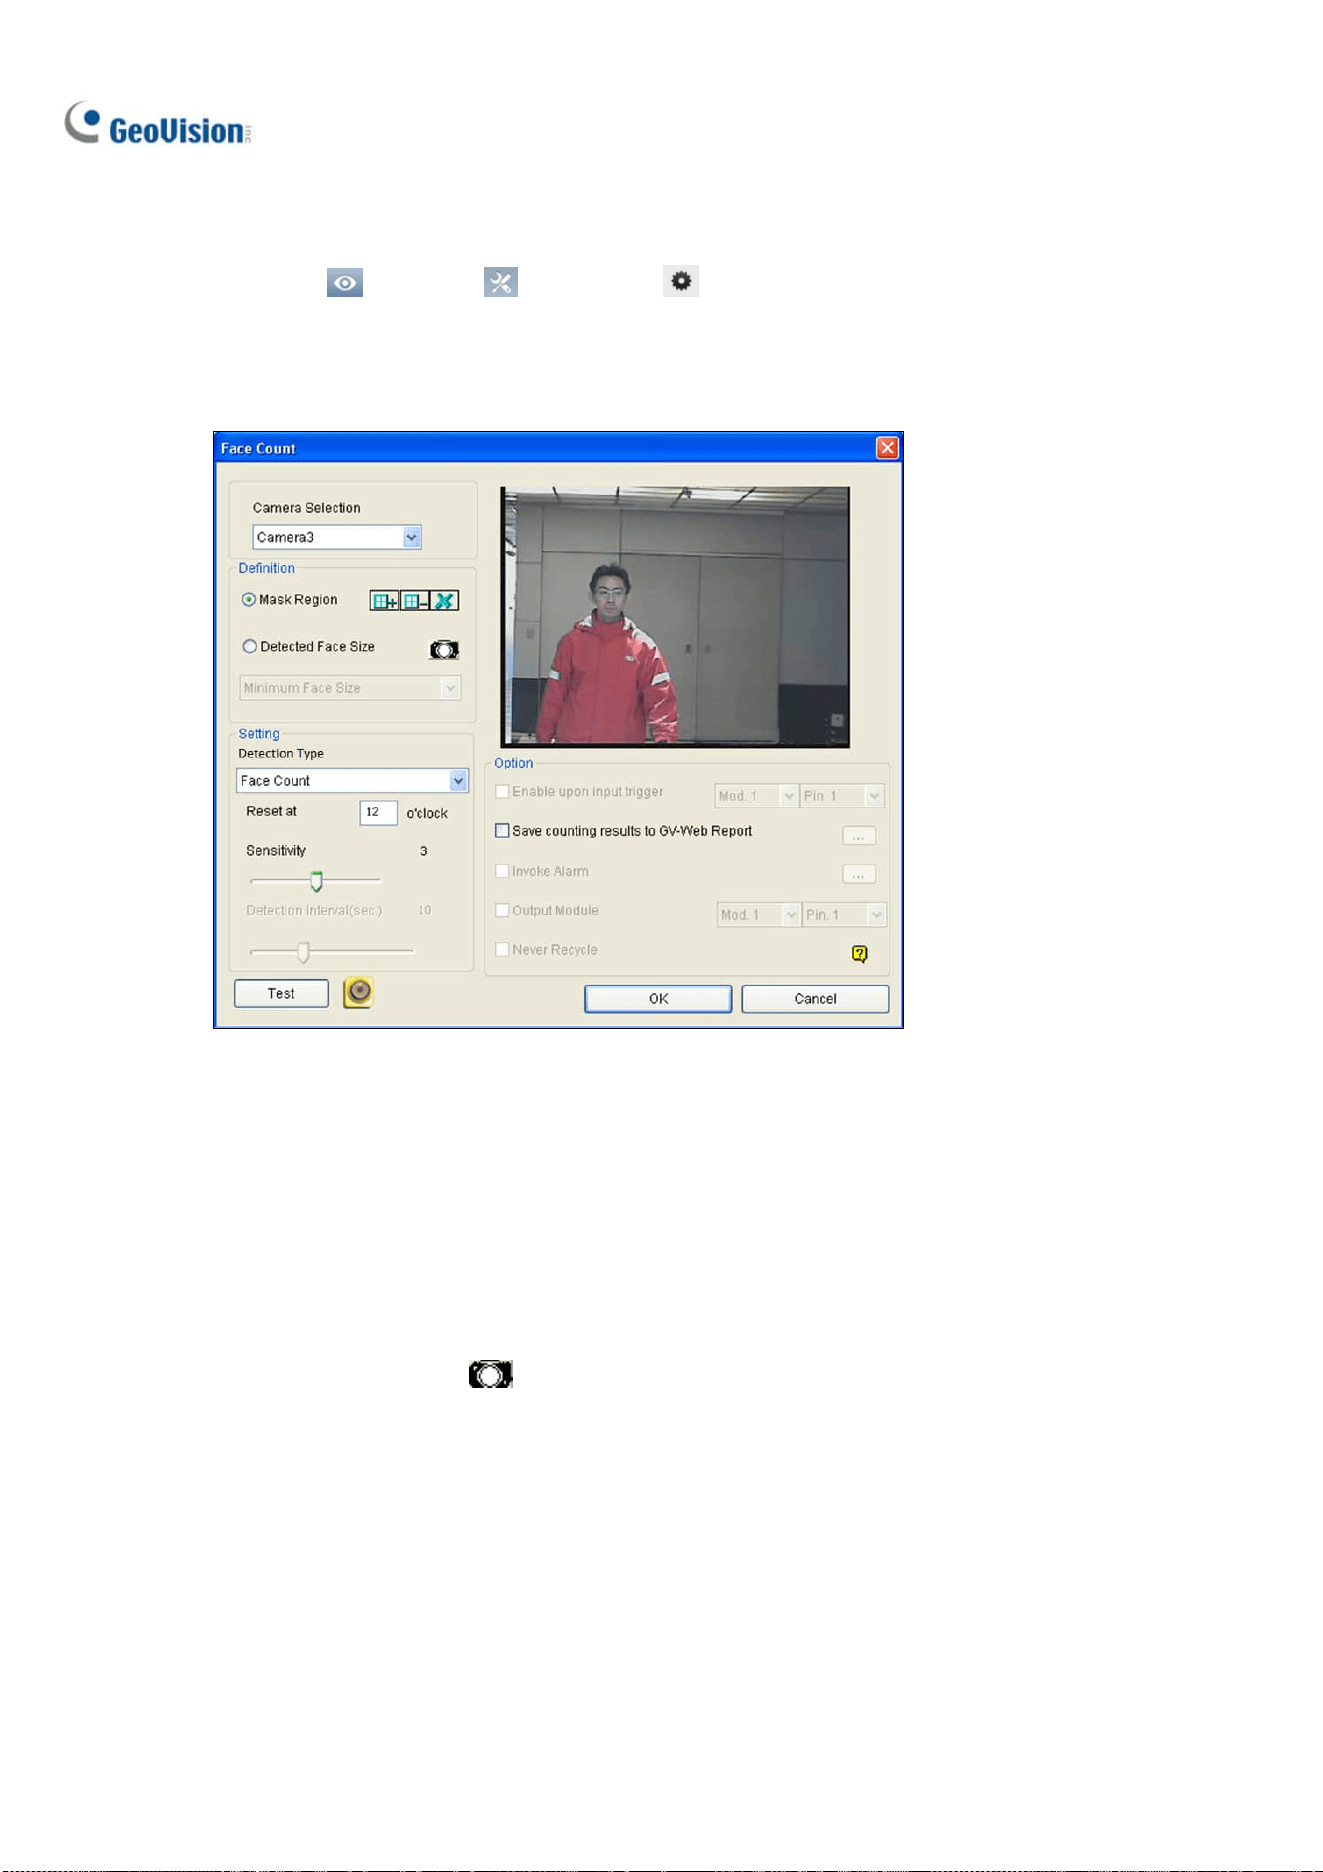
Task: Click the Reset at hour input field
Action: tap(378, 813)
